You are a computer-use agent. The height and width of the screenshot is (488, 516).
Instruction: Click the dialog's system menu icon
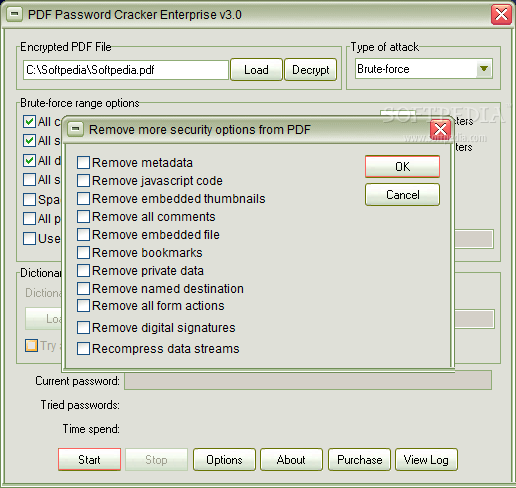(x=76, y=129)
